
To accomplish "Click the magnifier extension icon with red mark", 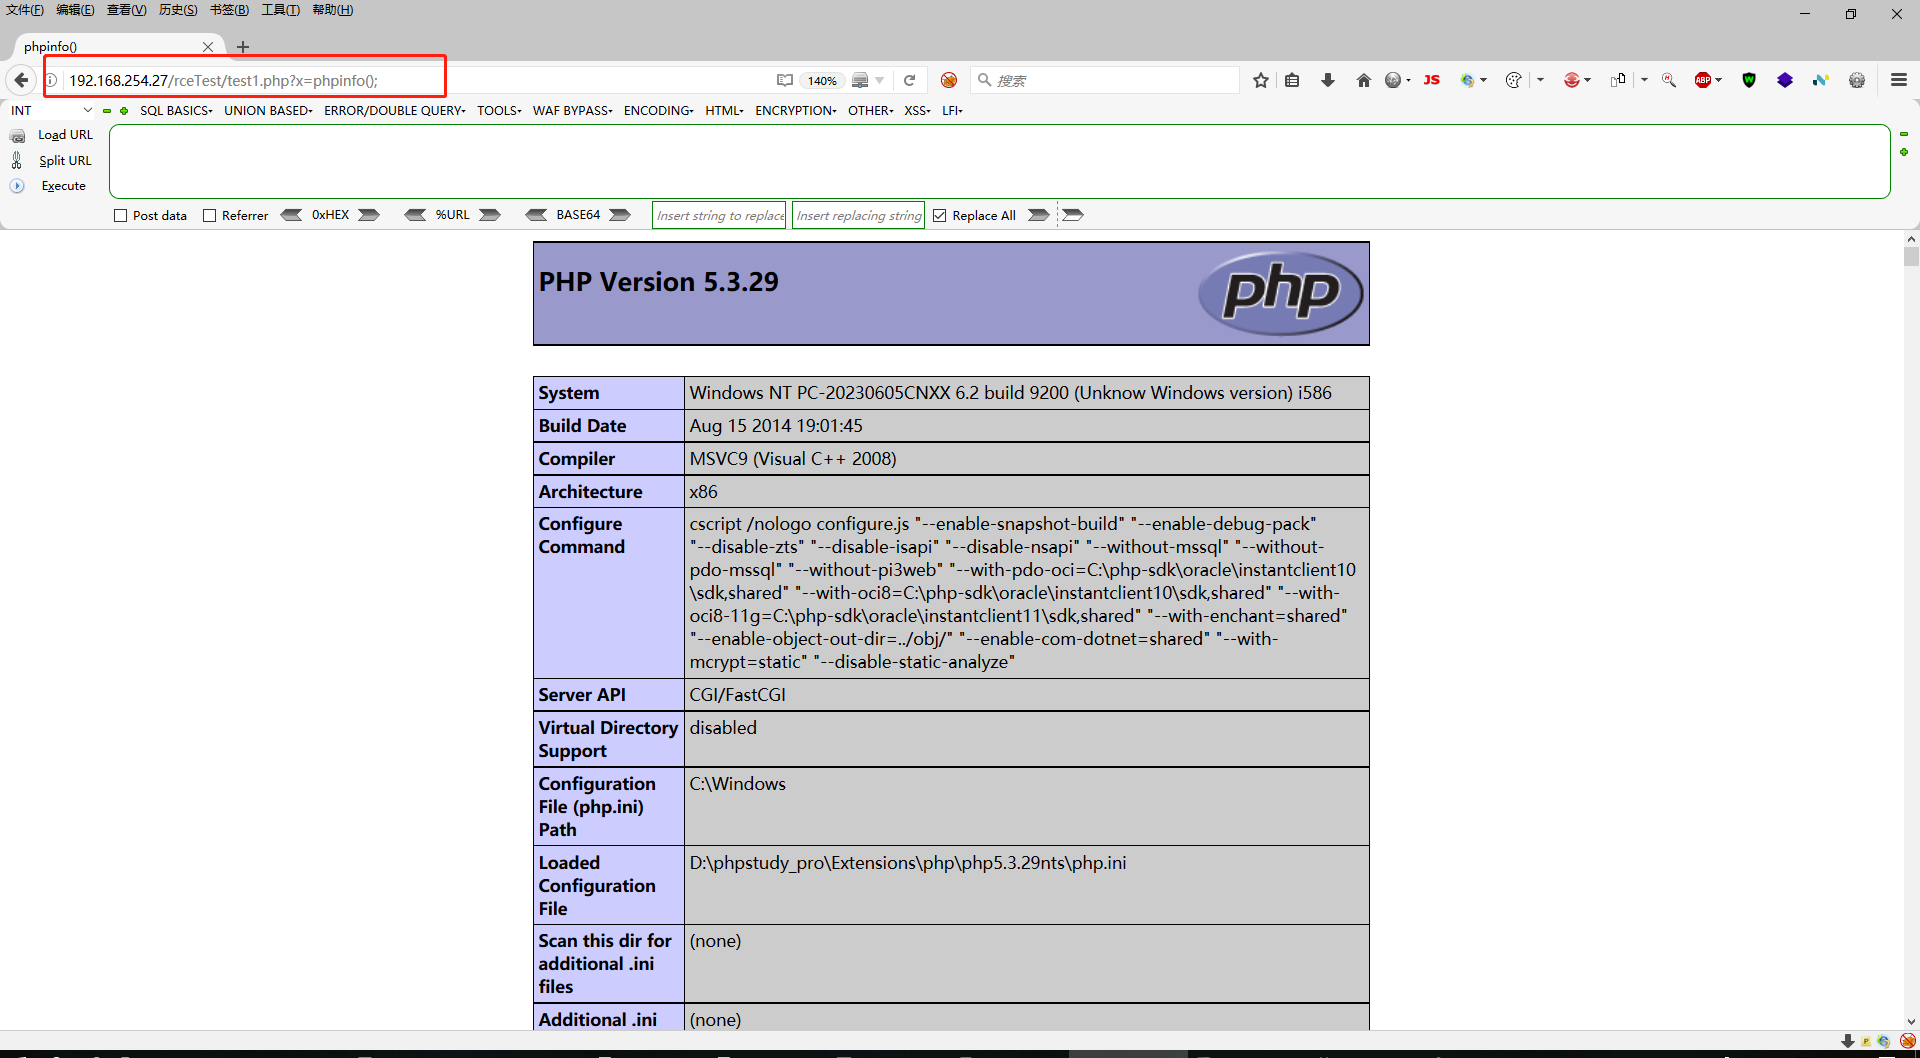I will pyautogui.click(x=1669, y=80).
